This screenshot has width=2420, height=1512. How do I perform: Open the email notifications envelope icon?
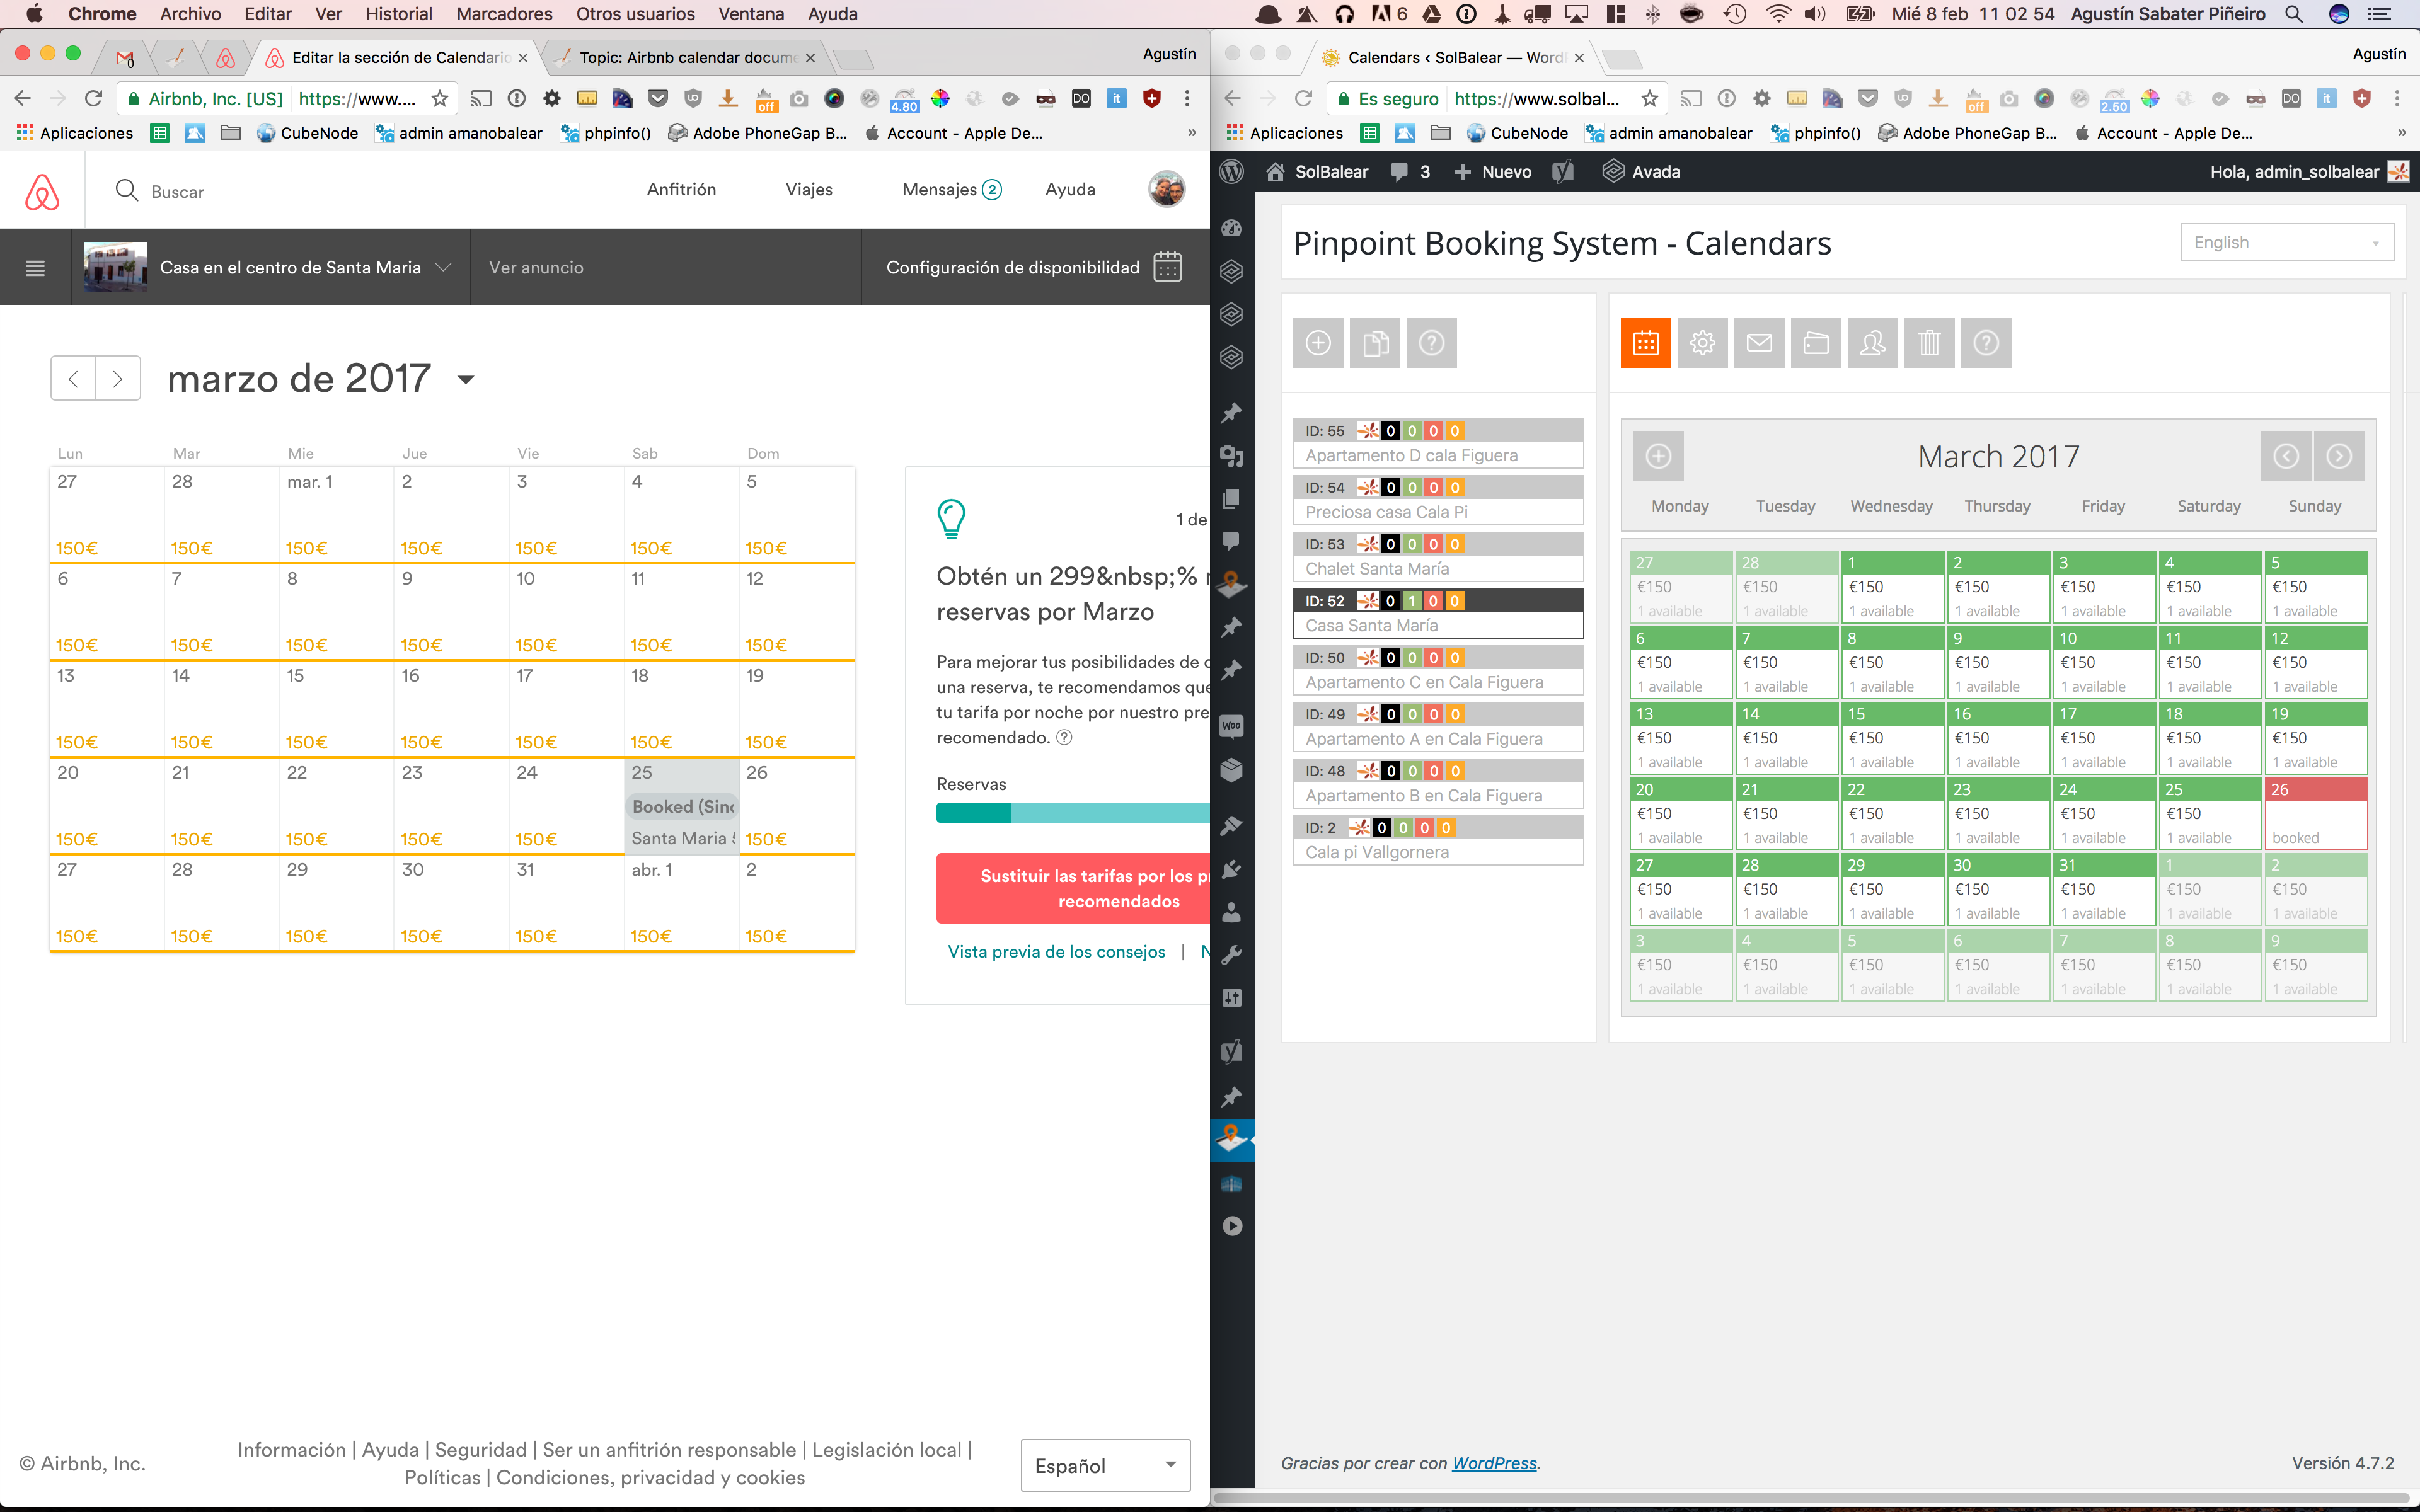1759,343
